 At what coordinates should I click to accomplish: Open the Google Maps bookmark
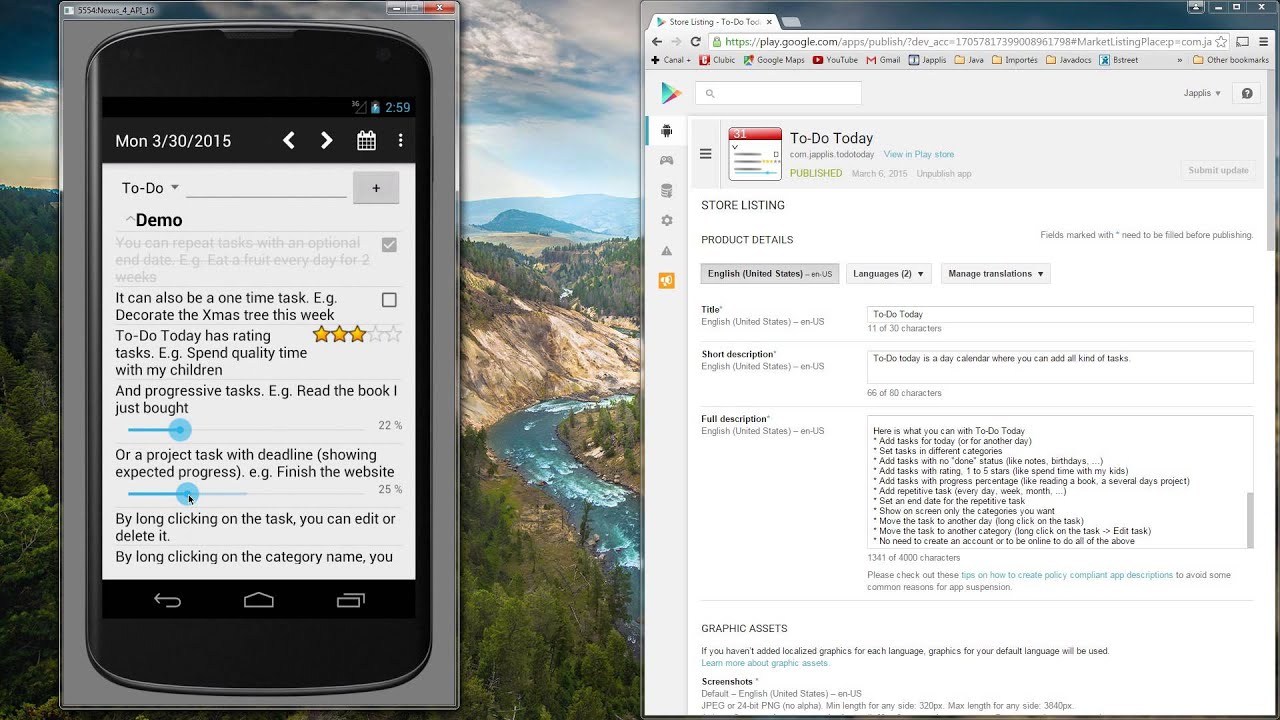[774, 60]
